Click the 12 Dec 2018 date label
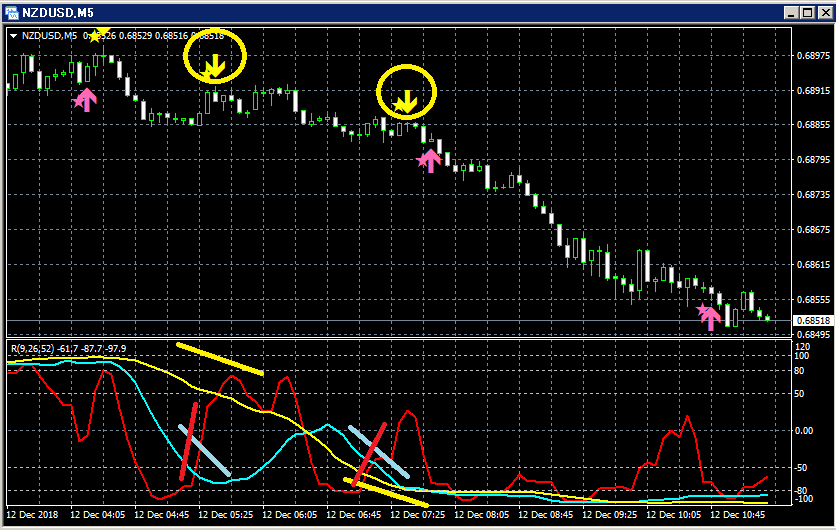Screen dimensions: 836x530 pos(32,515)
